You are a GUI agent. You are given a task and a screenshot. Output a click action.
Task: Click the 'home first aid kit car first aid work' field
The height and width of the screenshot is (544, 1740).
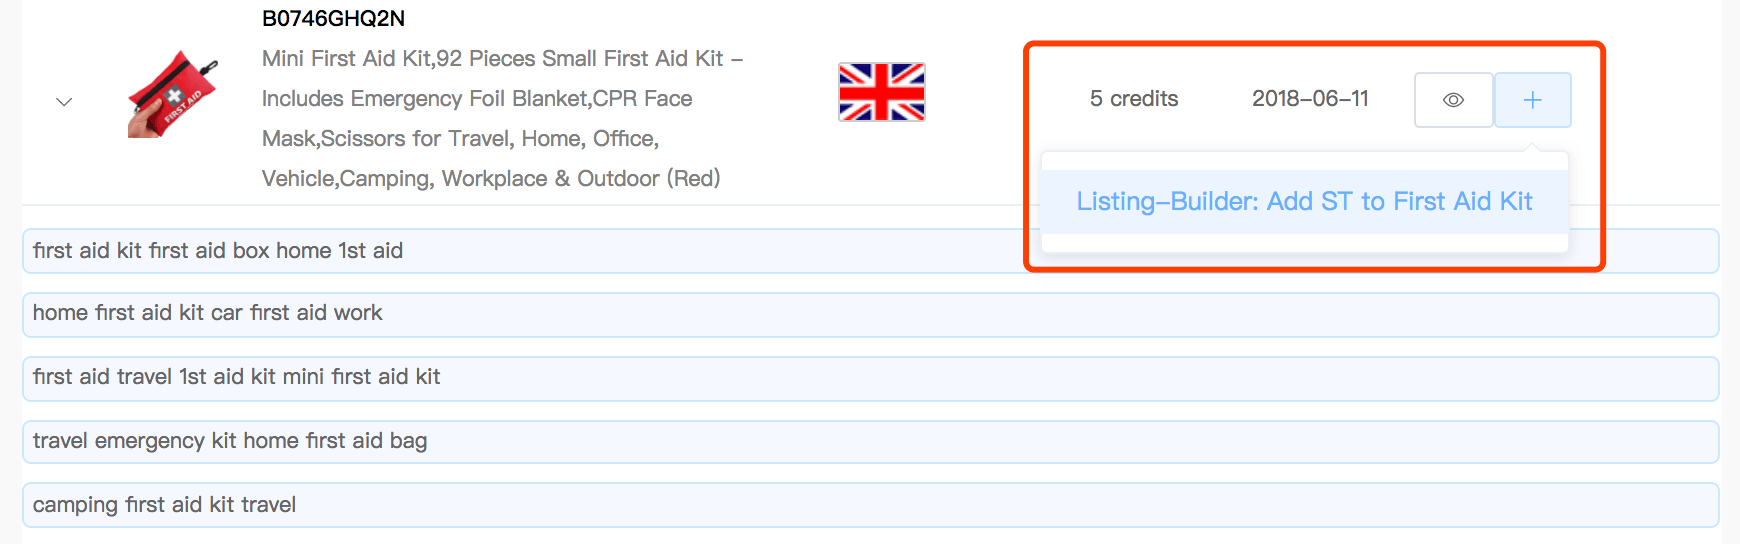[x=870, y=314]
